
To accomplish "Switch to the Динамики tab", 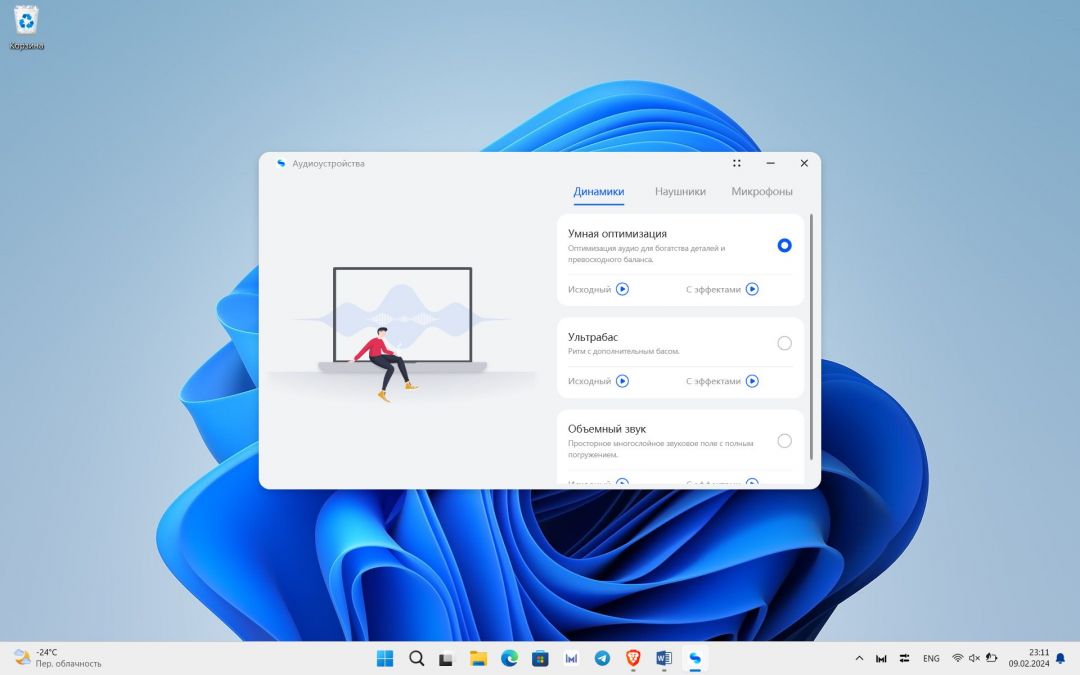I will (x=599, y=191).
